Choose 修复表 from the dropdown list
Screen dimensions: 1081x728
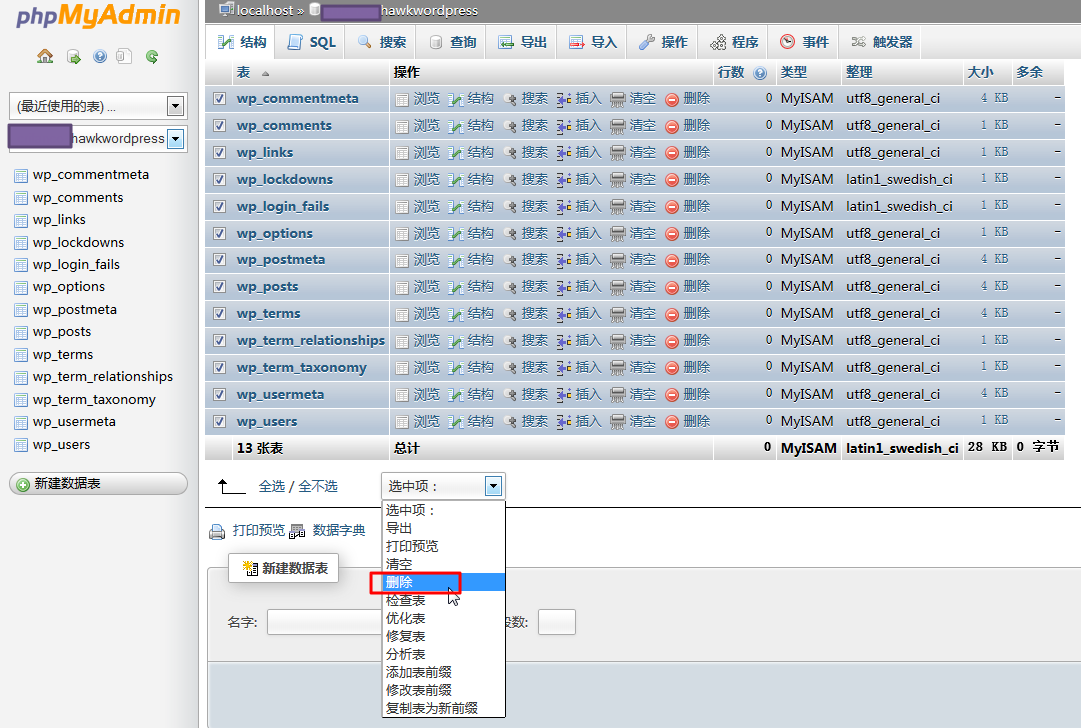[444, 636]
